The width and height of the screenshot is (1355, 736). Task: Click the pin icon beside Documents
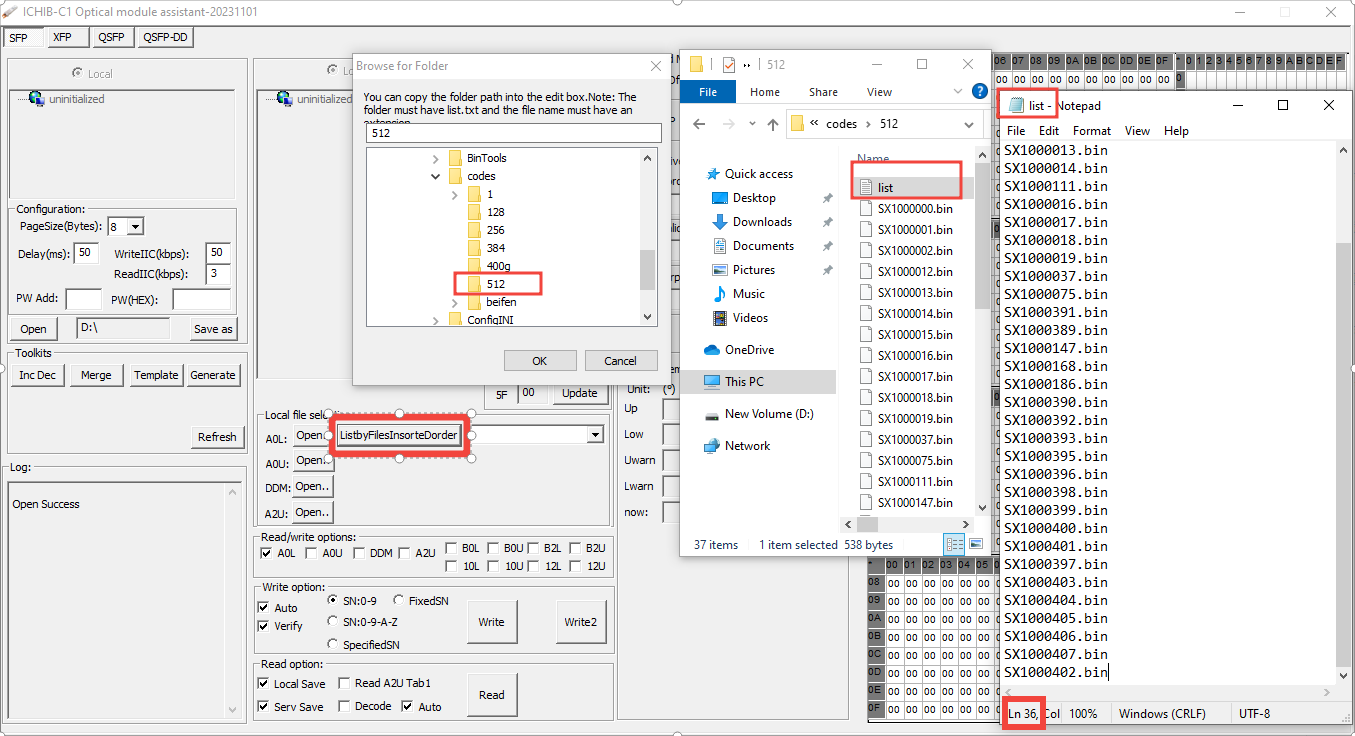tap(828, 245)
